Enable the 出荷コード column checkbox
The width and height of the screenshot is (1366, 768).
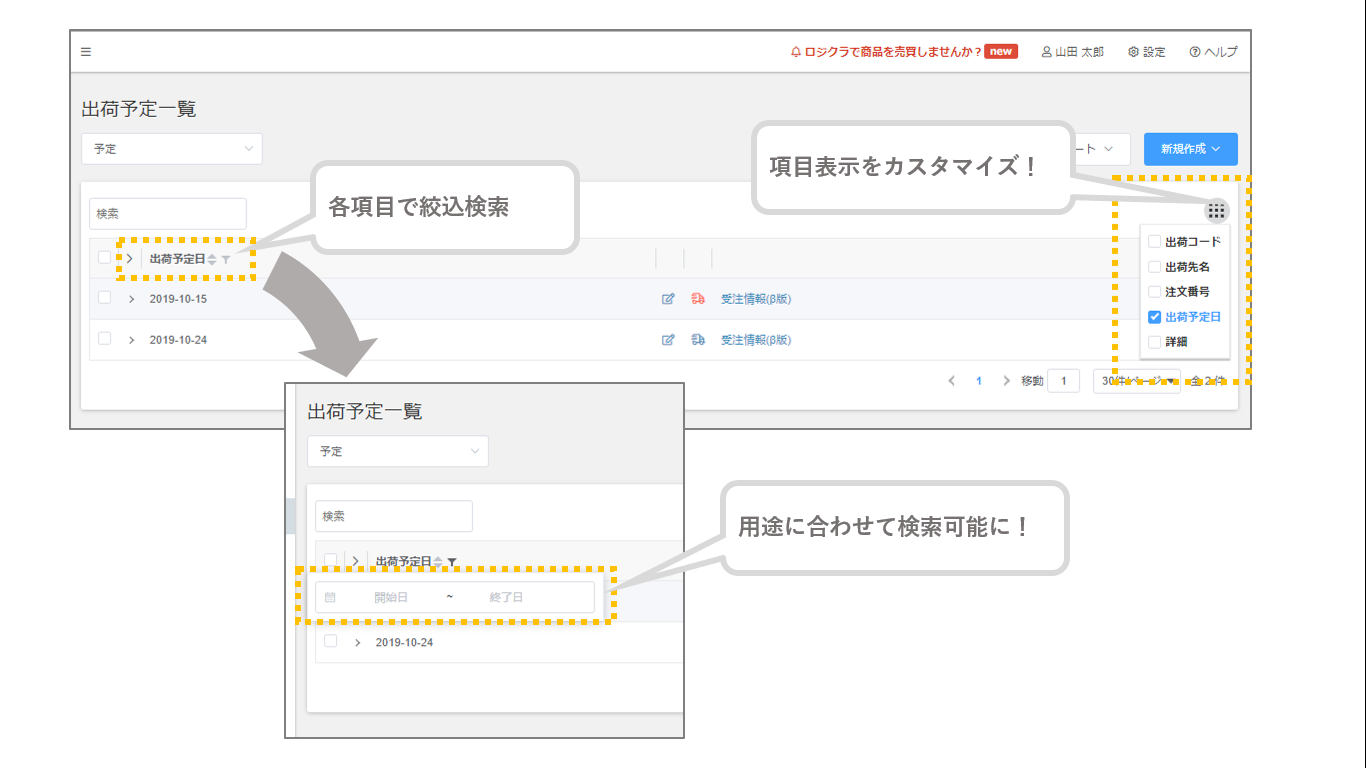[x=1154, y=241]
